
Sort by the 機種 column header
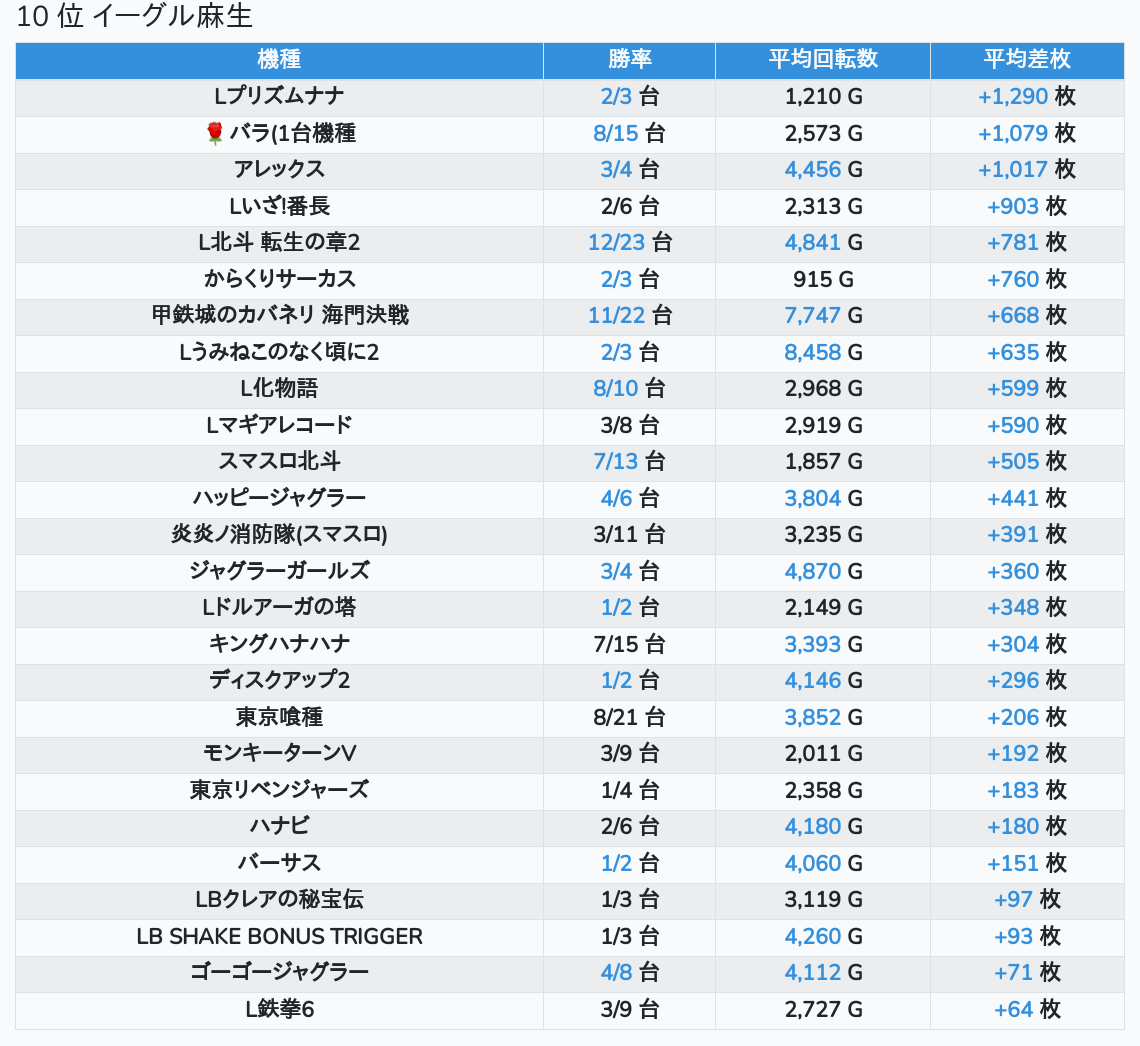[x=279, y=59]
